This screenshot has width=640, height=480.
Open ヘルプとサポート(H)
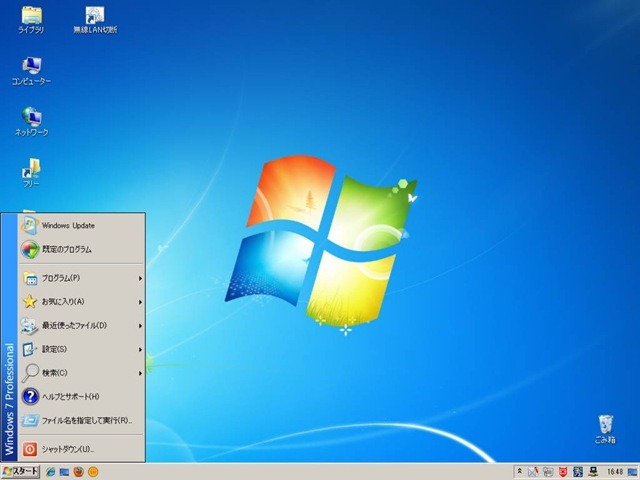pyautogui.click(x=82, y=396)
